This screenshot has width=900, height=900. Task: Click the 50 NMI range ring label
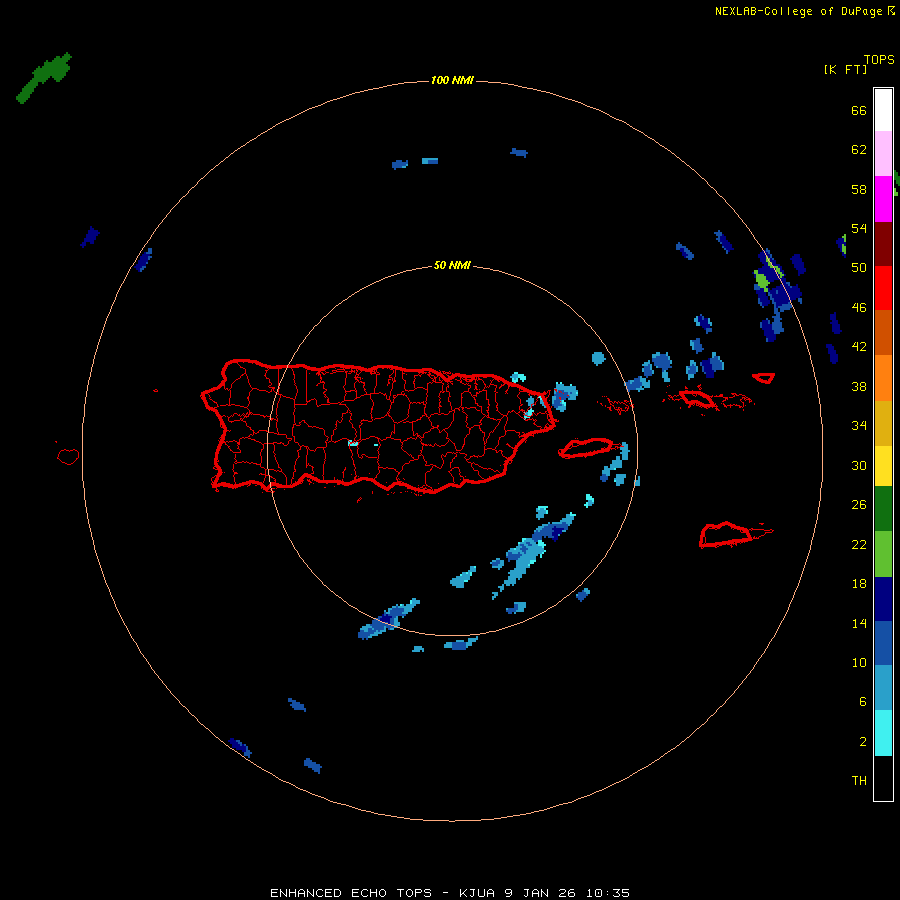coord(452,265)
